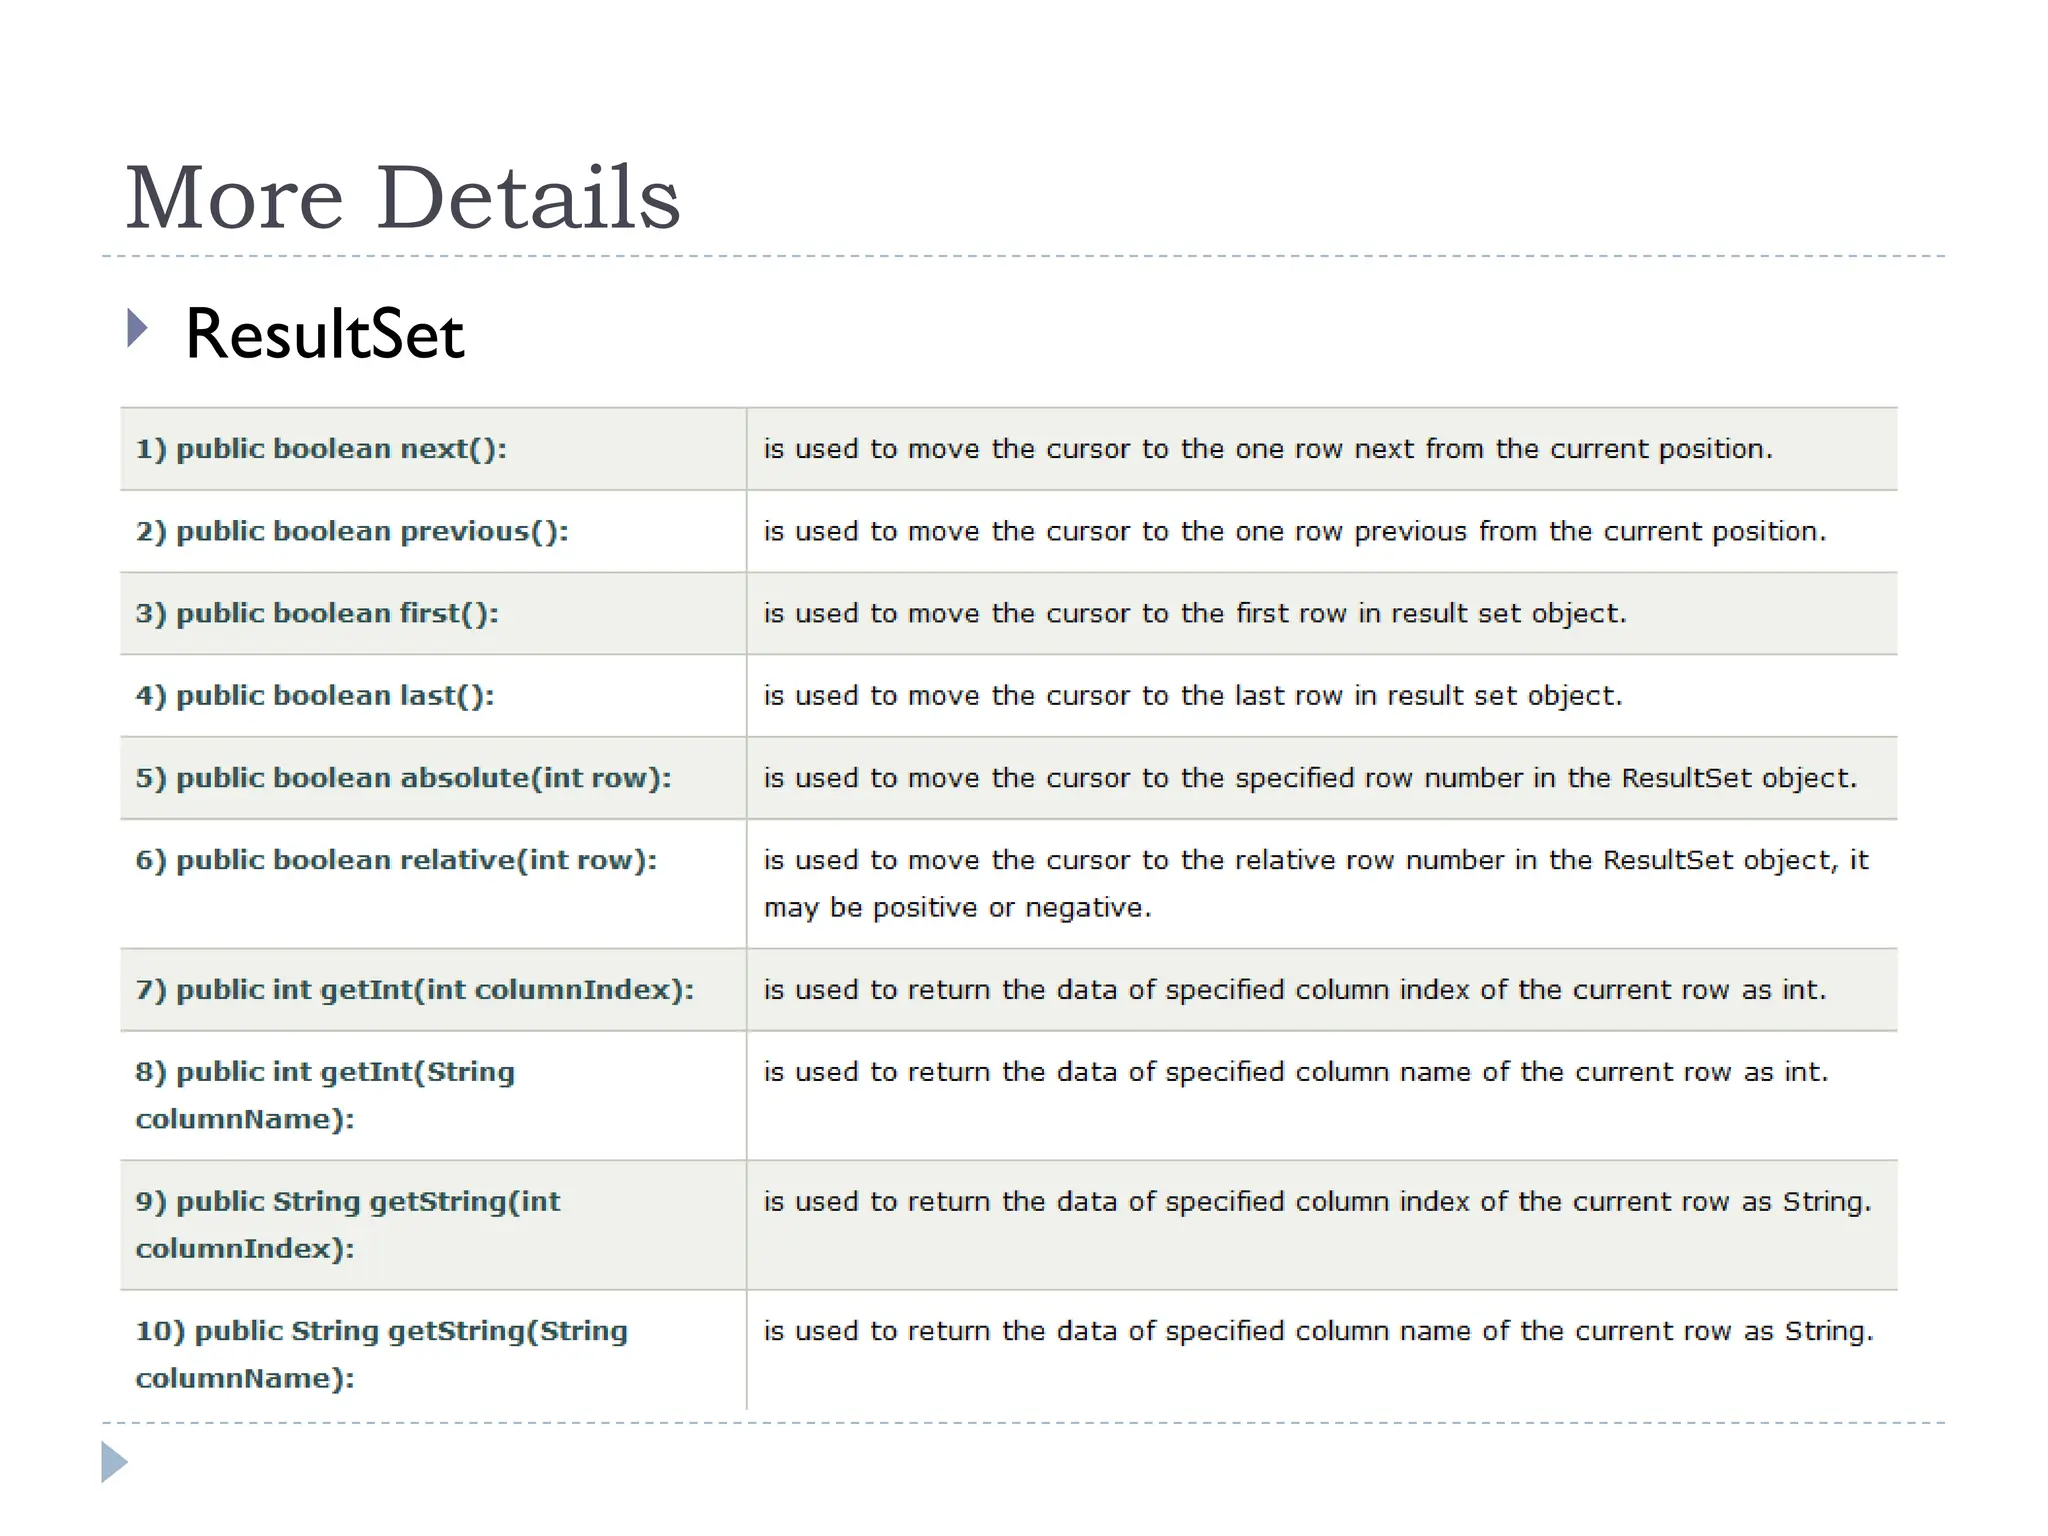The height and width of the screenshot is (1536, 2048).
Task: Select '3) public boolean first():' cell
Action: click(x=433, y=613)
